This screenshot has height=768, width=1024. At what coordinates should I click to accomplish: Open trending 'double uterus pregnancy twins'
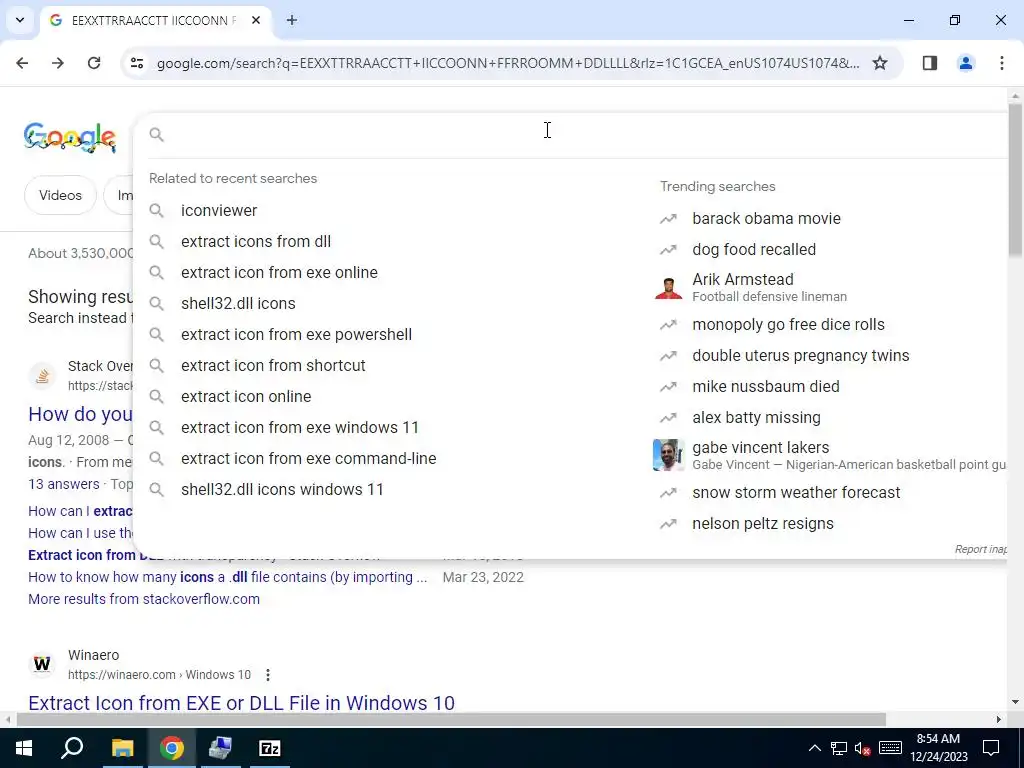click(801, 356)
